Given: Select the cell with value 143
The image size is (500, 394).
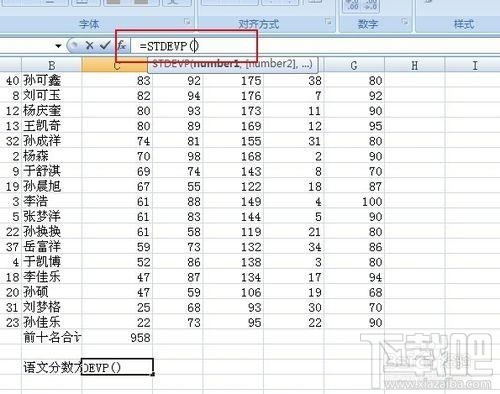Looking at the screenshot, I should click(233, 171).
